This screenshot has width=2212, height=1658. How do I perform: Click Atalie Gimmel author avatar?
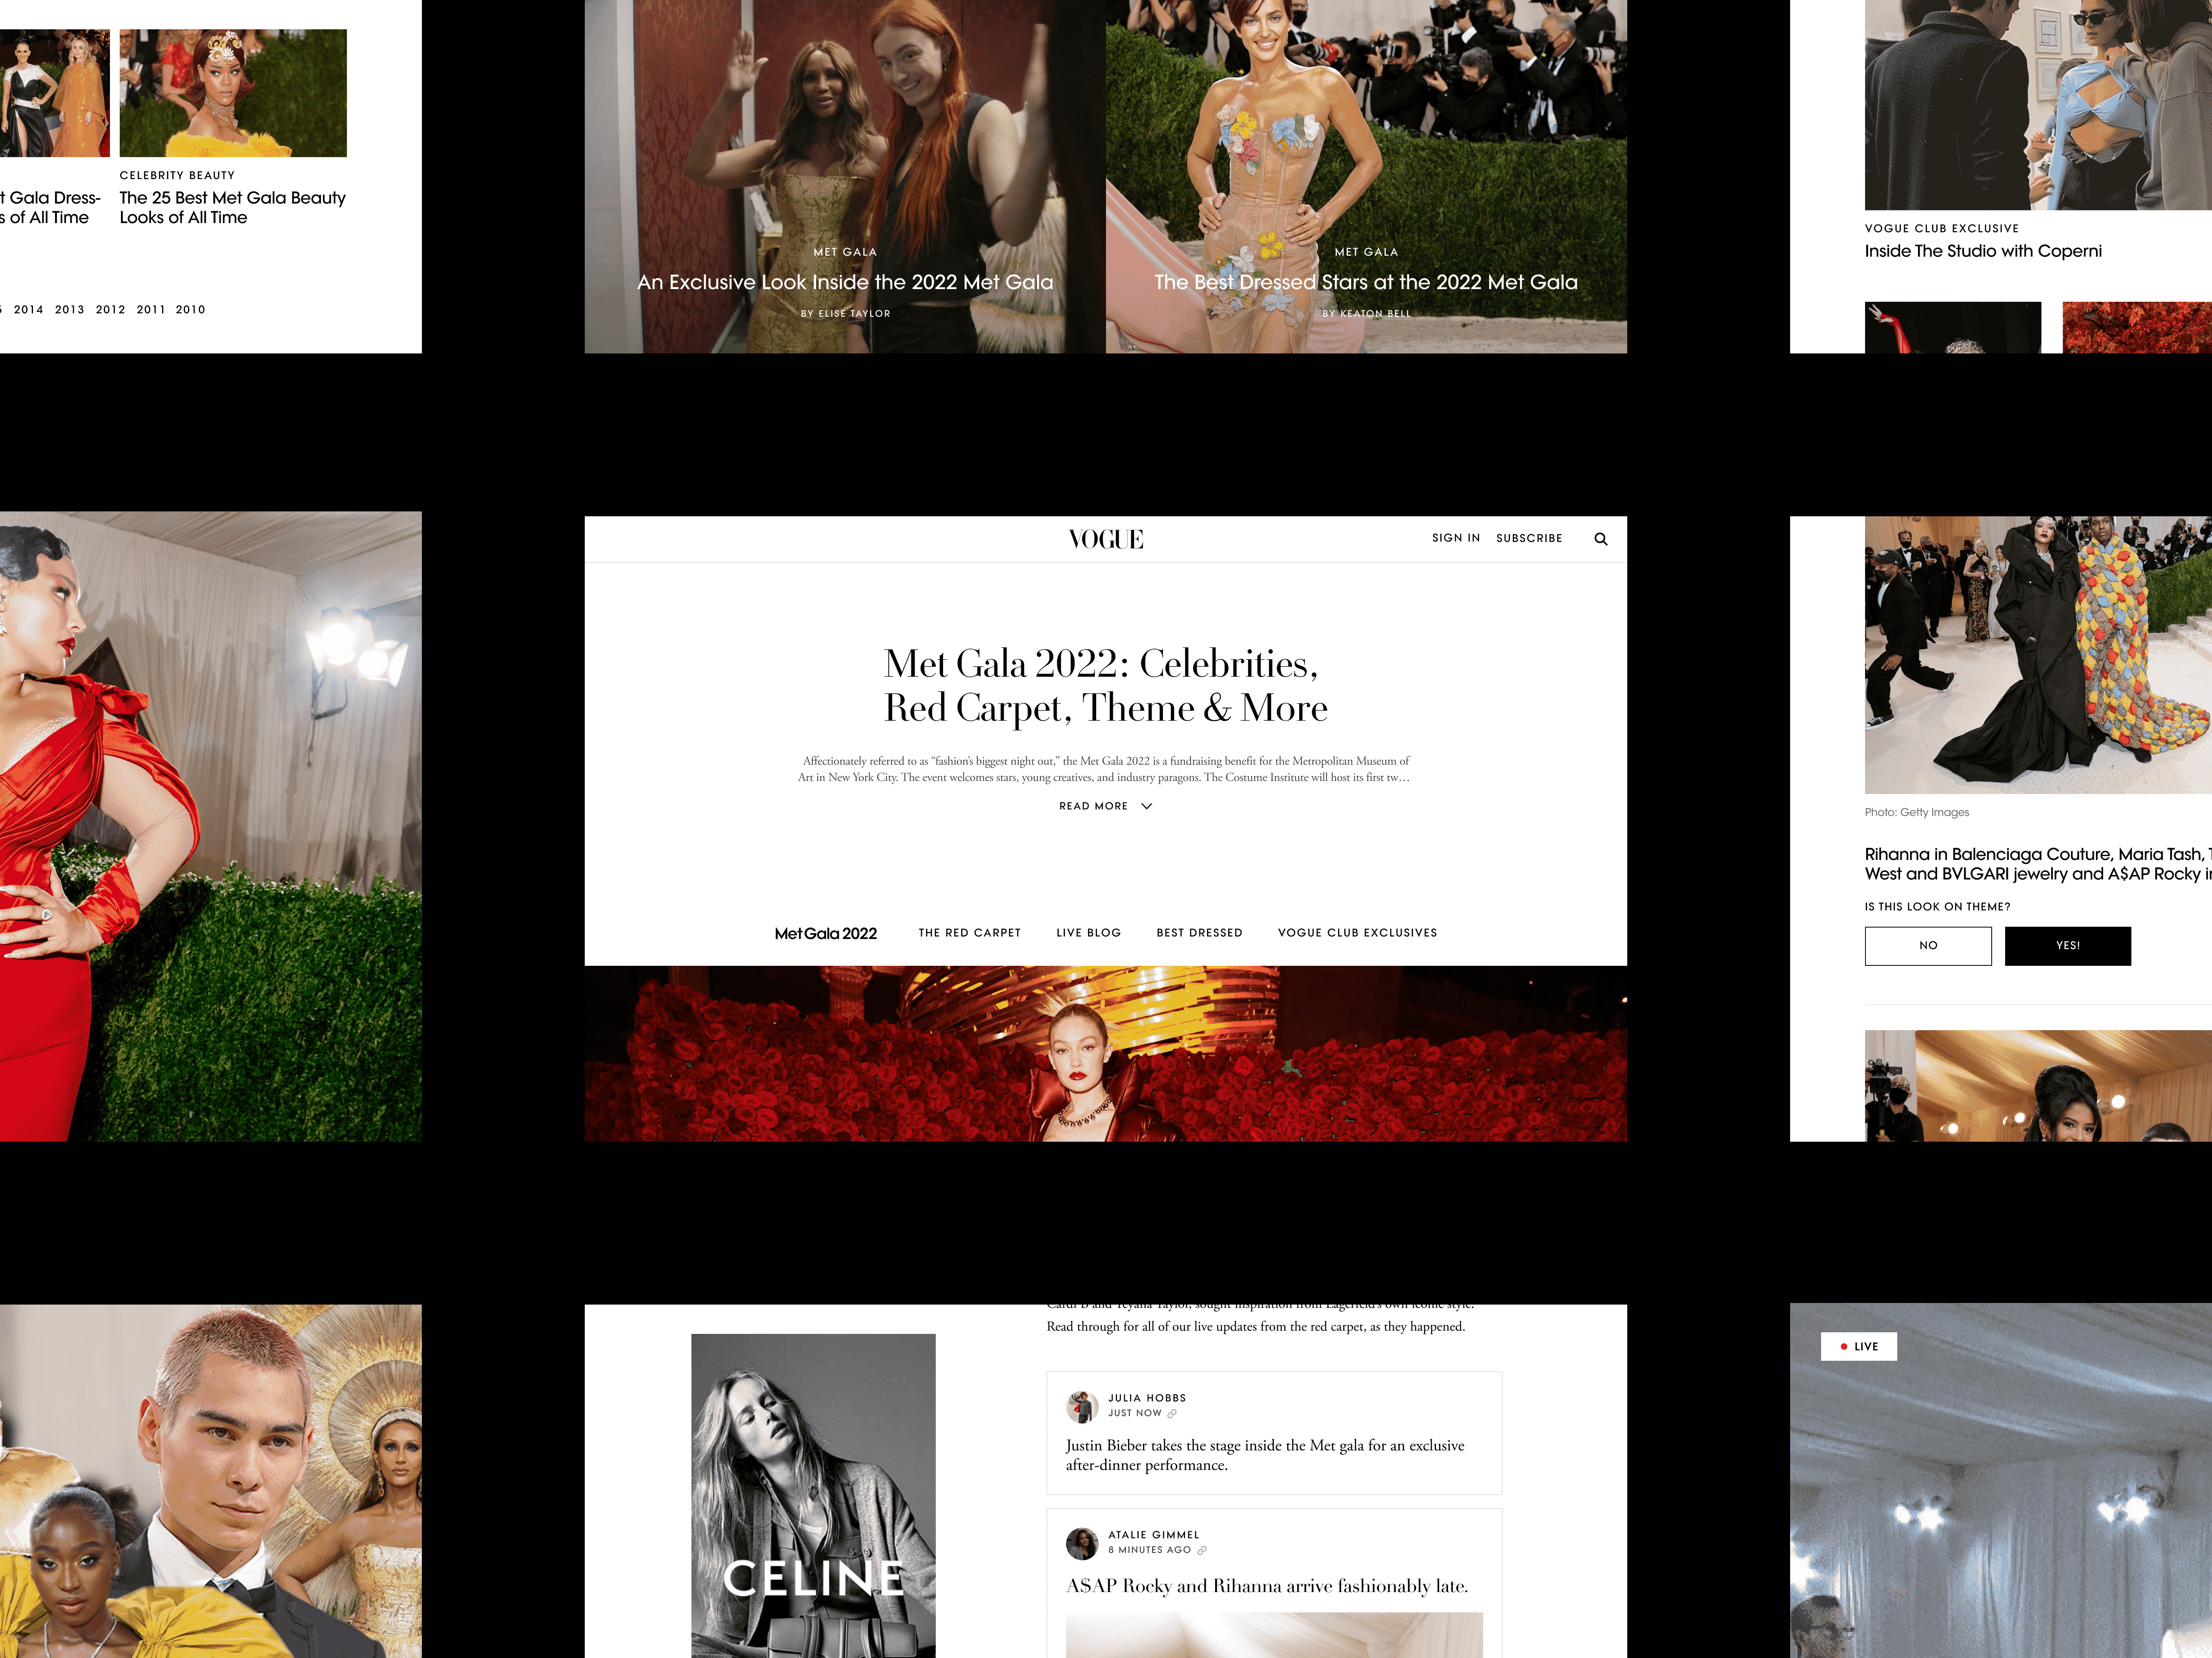pyautogui.click(x=1081, y=1543)
